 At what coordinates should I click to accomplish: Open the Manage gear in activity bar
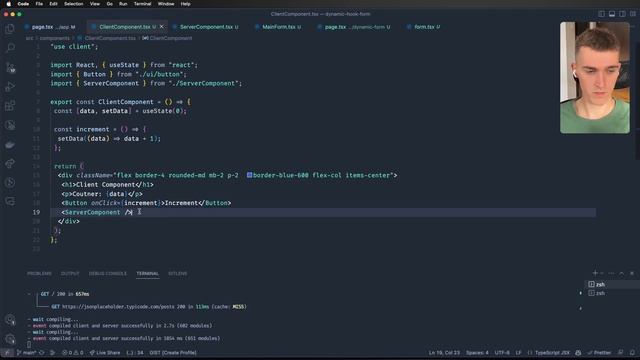coord(10,339)
